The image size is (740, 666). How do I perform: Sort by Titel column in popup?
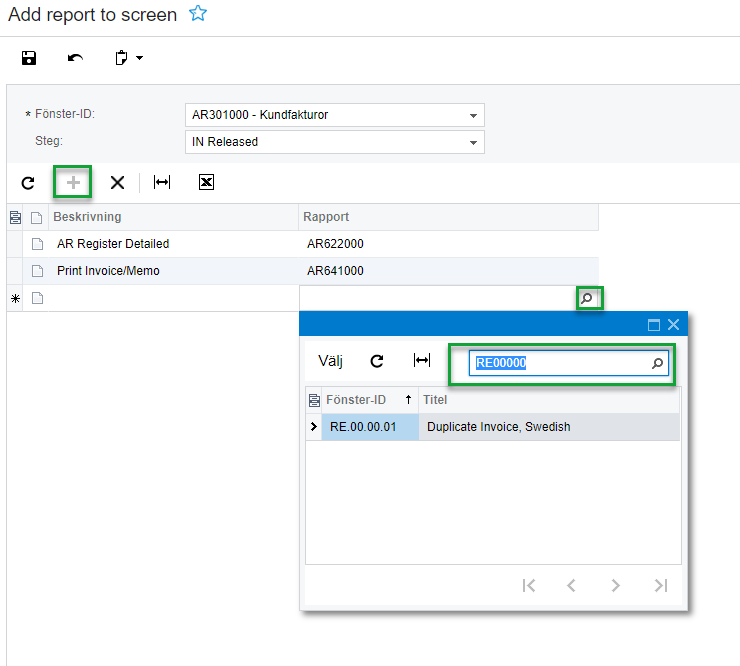(x=549, y=400)
